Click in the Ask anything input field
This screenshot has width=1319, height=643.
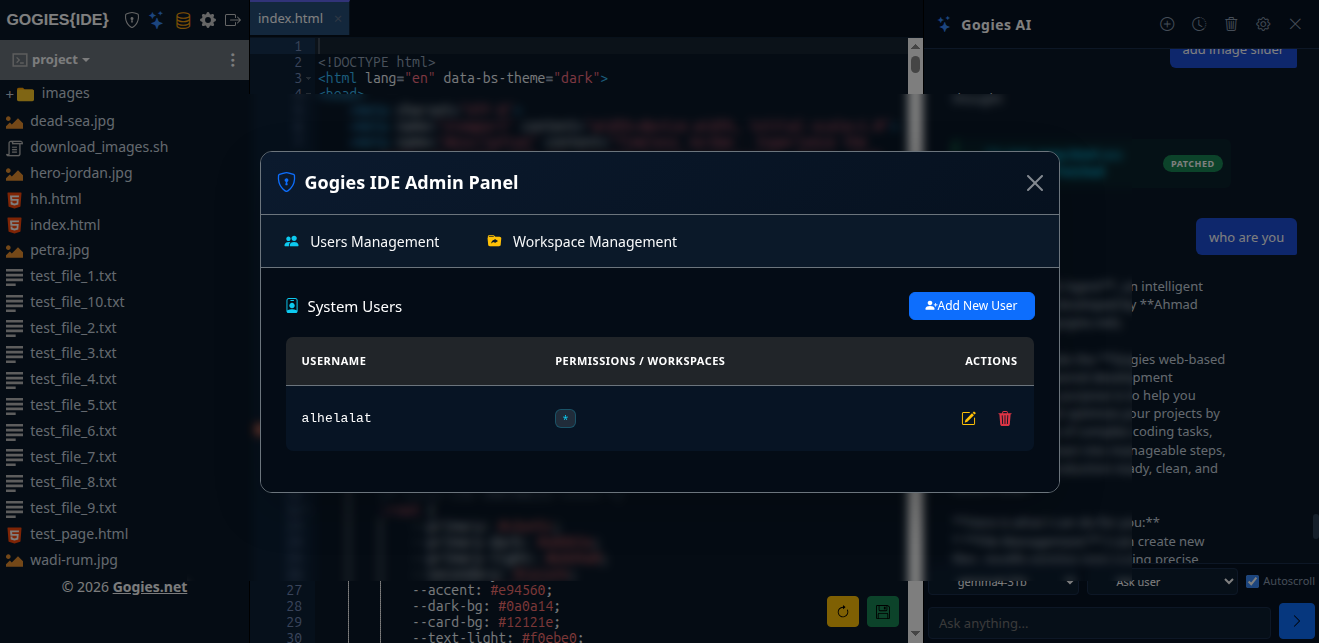(x=1100, y=623)
